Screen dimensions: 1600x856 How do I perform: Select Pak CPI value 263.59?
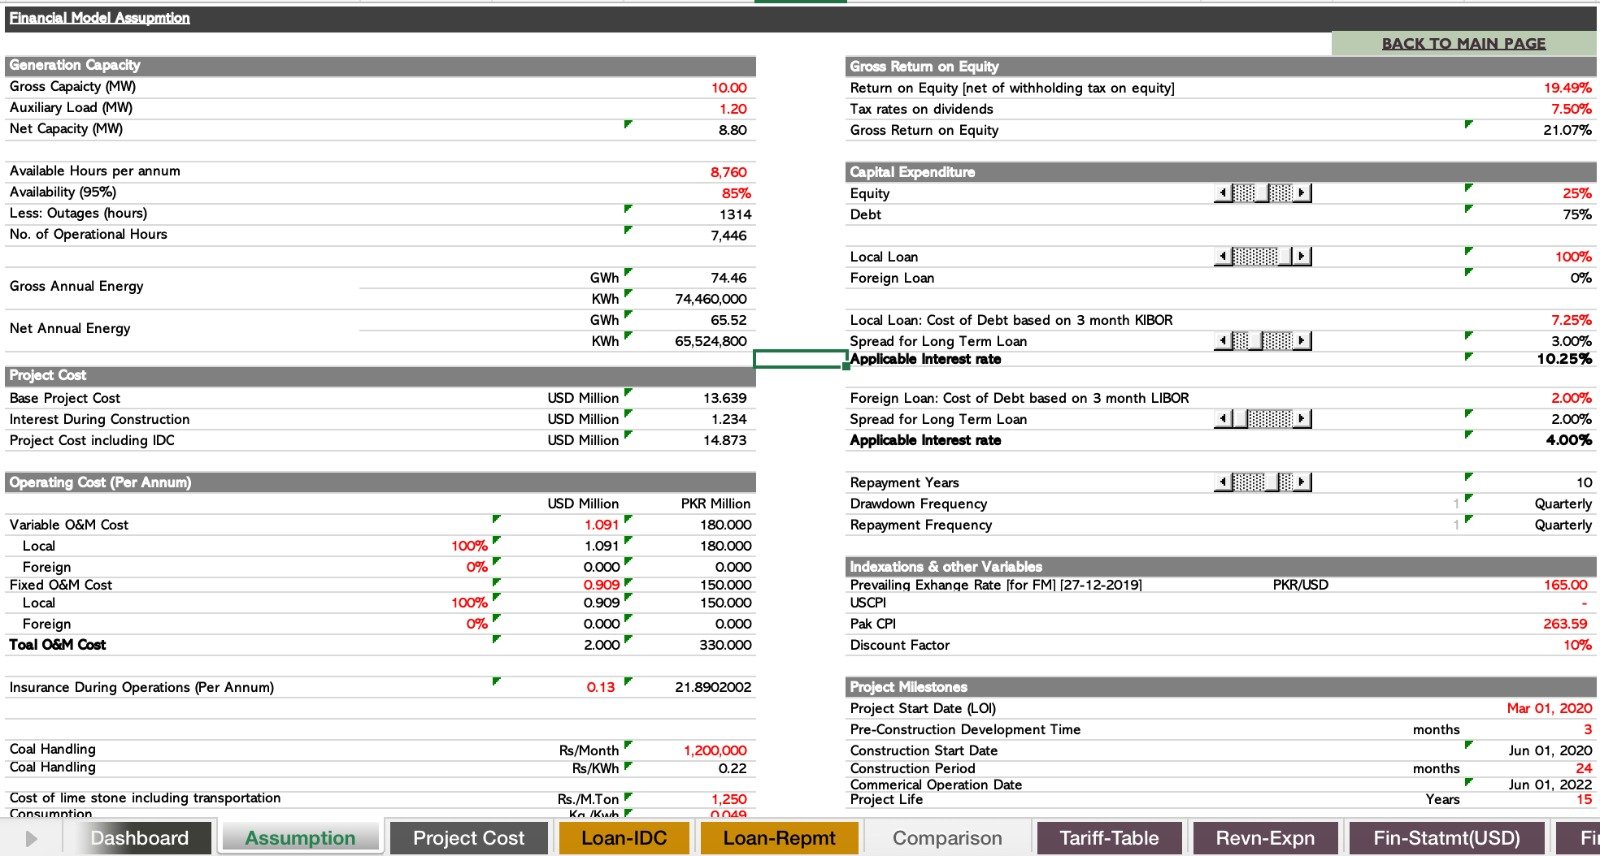pos(1565,624)
